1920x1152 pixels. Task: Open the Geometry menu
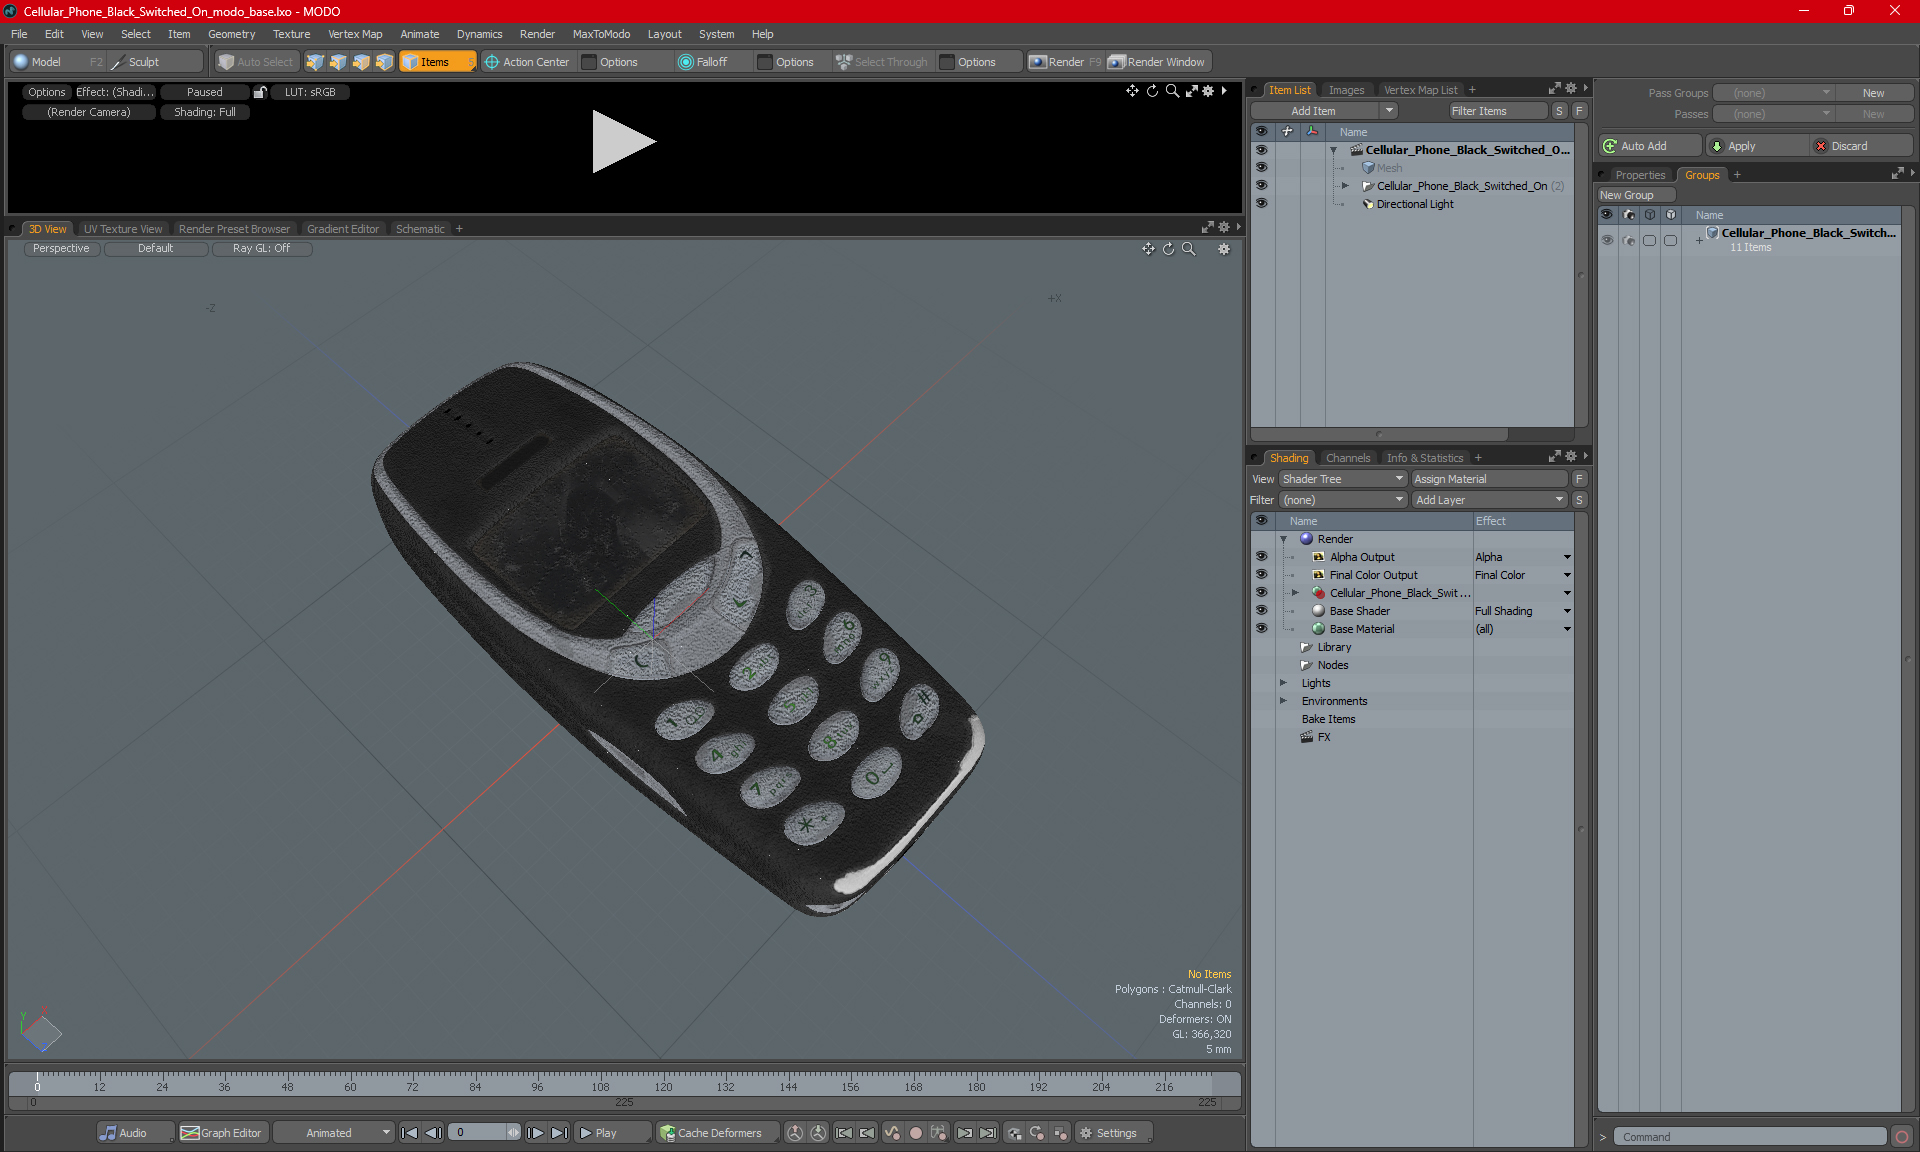231,34
